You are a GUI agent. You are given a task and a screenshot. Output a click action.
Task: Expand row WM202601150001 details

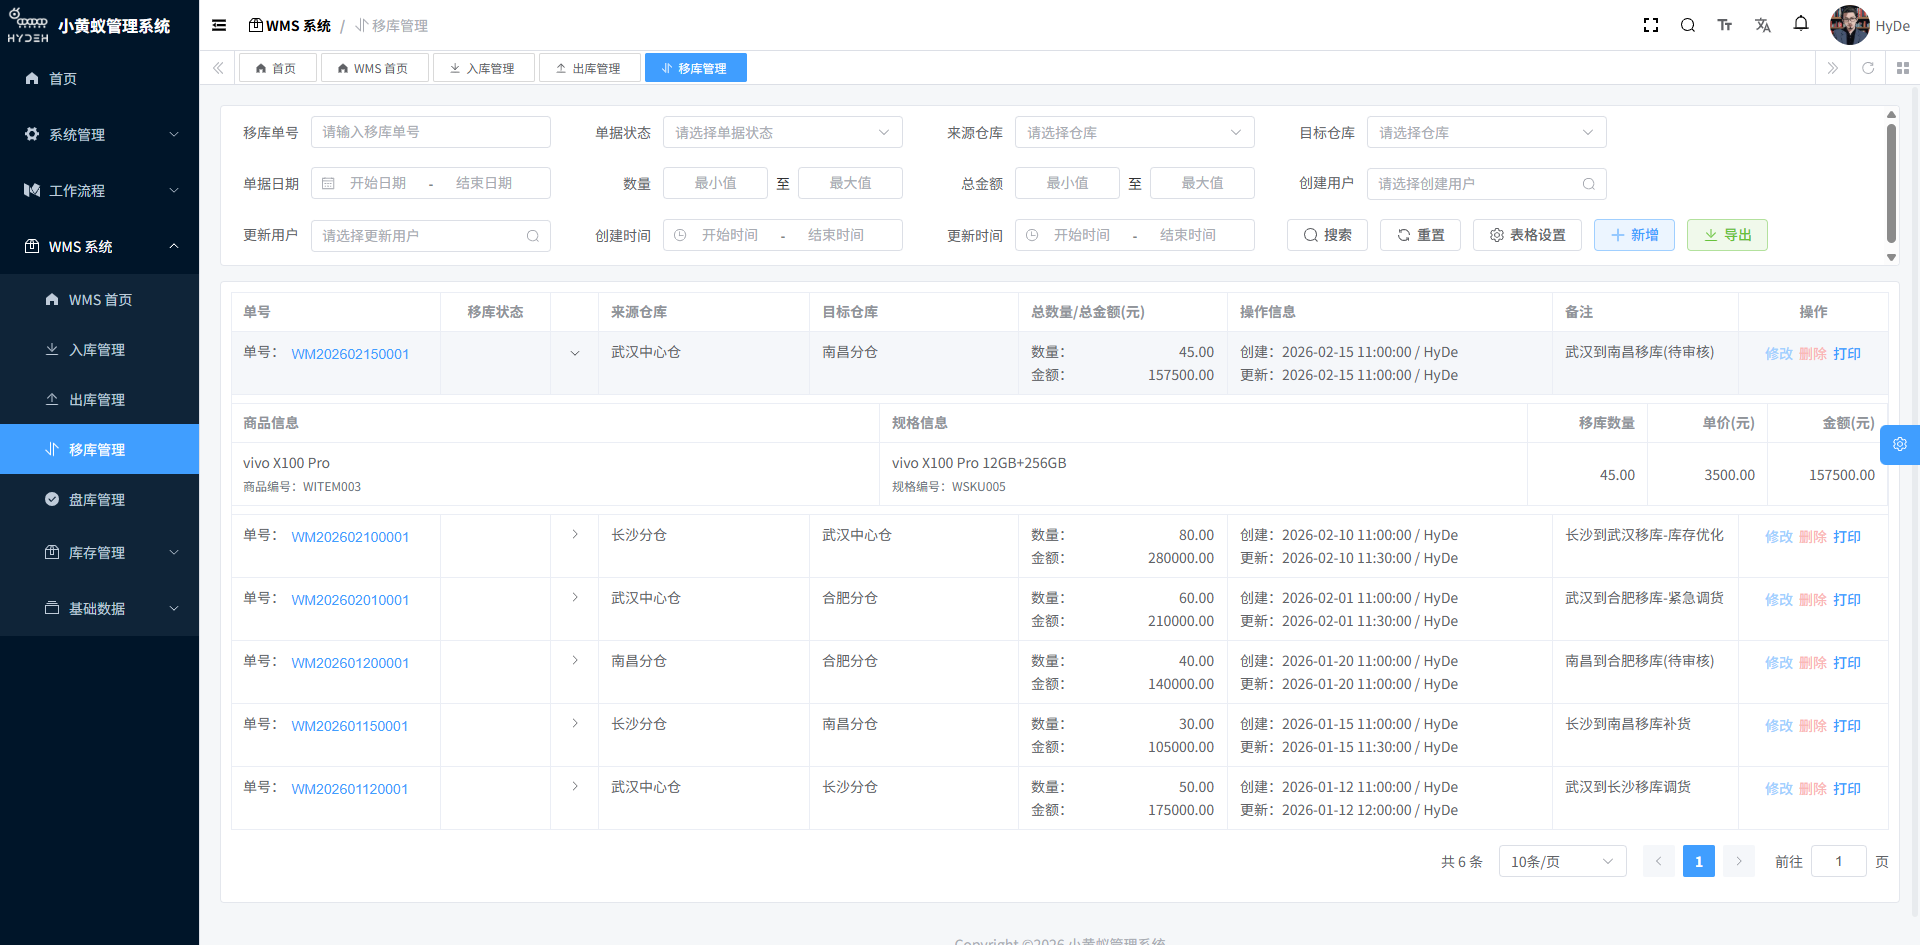pos(575,723)
